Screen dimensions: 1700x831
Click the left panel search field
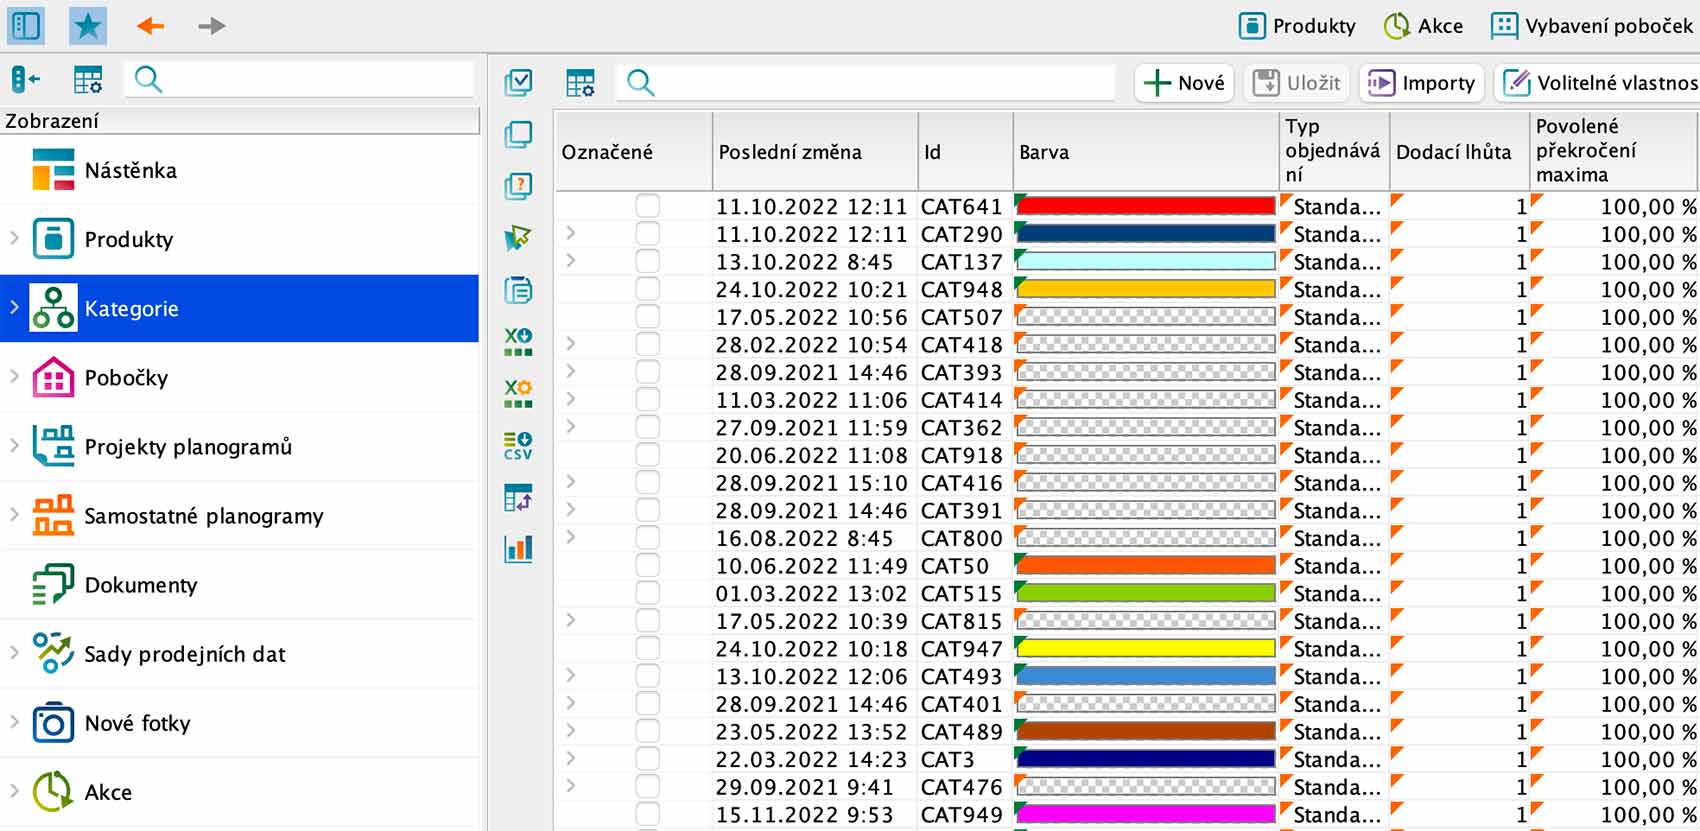[300, 80]
